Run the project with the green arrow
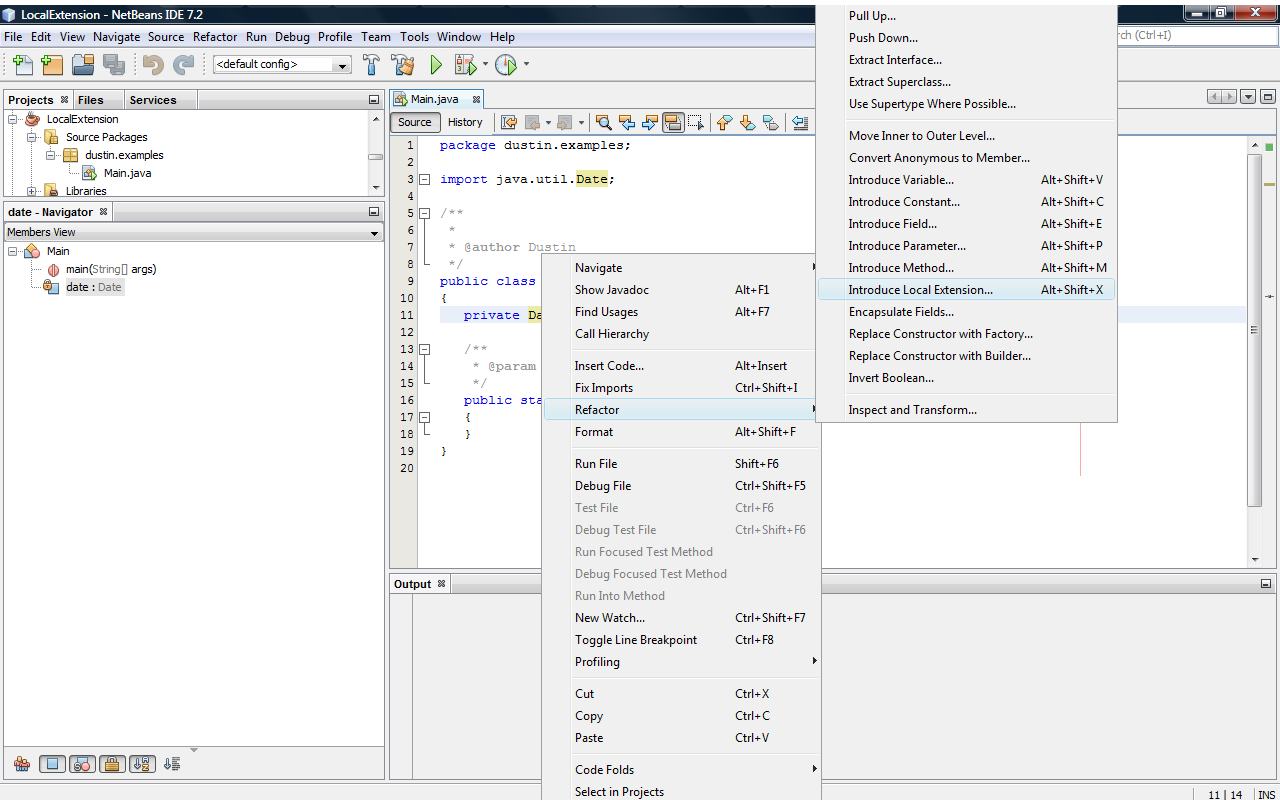 pyautogui.click(x=436, y=65)
